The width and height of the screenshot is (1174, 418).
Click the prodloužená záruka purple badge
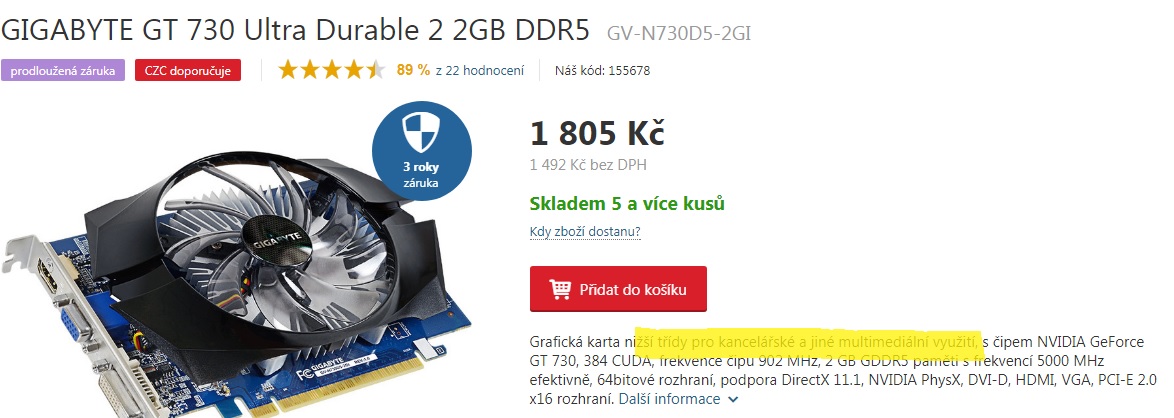(x=63, y=70)
